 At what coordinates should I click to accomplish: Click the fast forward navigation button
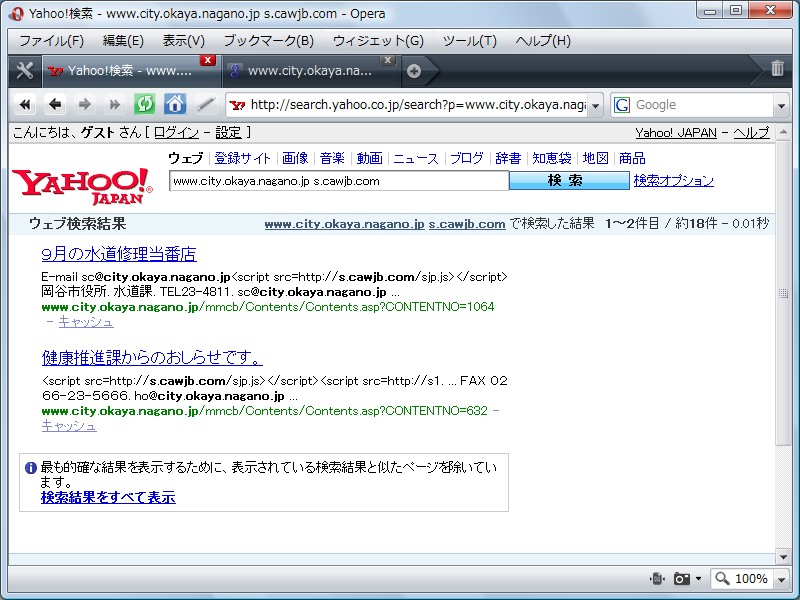point(114,105)
